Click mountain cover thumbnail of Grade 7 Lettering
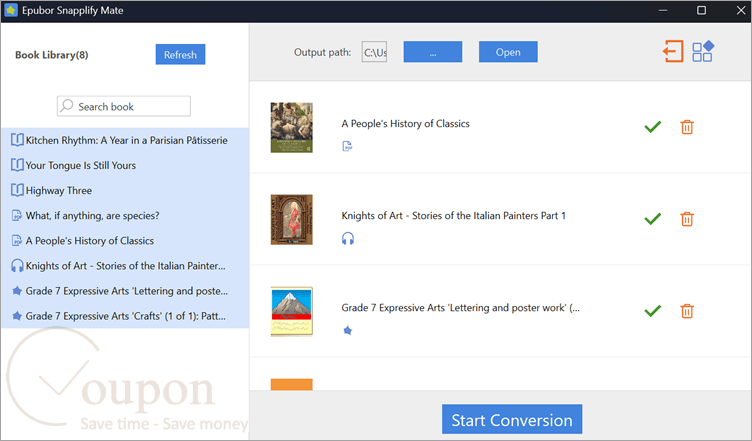Image resolution: width=752 pixels, height=441 pixels. (x=292, y=312)
